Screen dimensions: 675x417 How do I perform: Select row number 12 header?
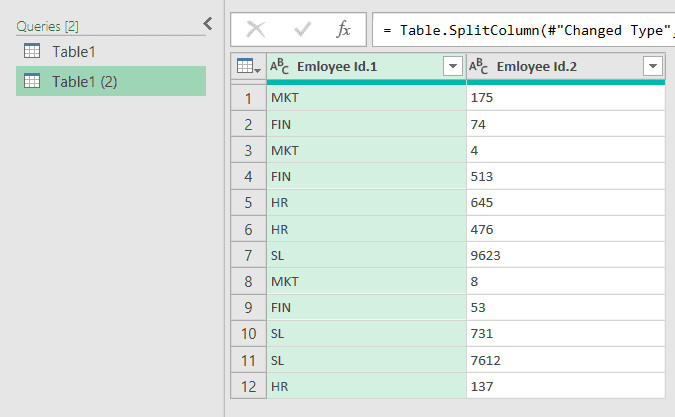click(248, 385)
